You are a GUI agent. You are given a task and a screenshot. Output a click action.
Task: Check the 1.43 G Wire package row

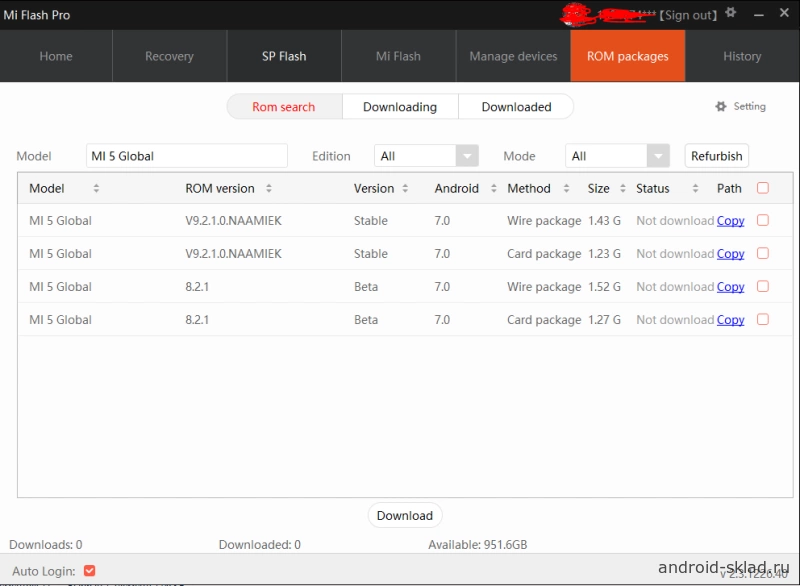pos(763,220)
